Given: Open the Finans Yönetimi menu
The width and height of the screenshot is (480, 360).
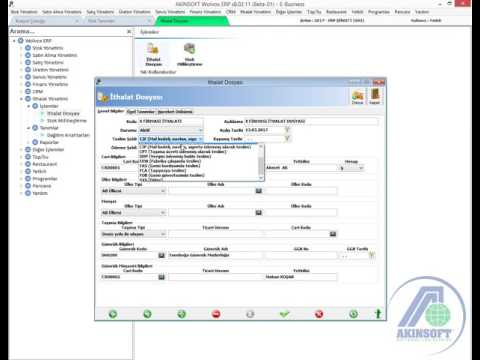Looking at the screenshot, I should (x=205, y=12).
